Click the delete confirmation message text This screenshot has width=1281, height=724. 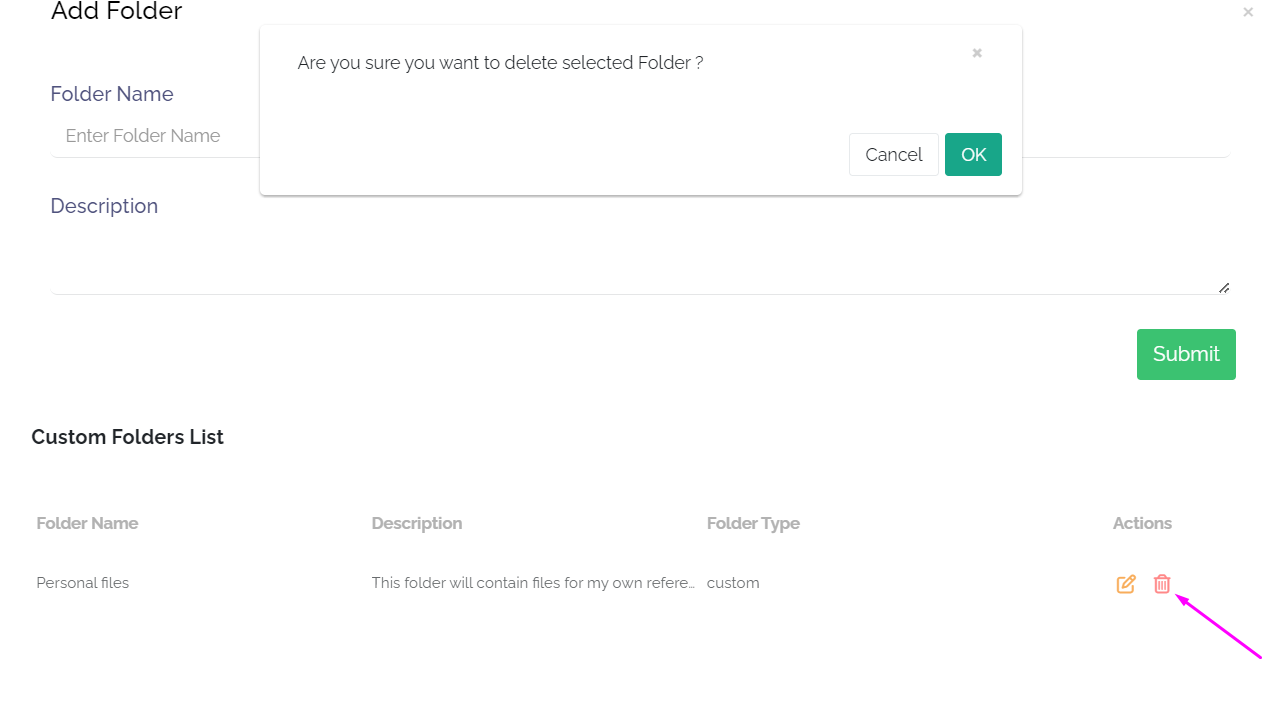500,63
